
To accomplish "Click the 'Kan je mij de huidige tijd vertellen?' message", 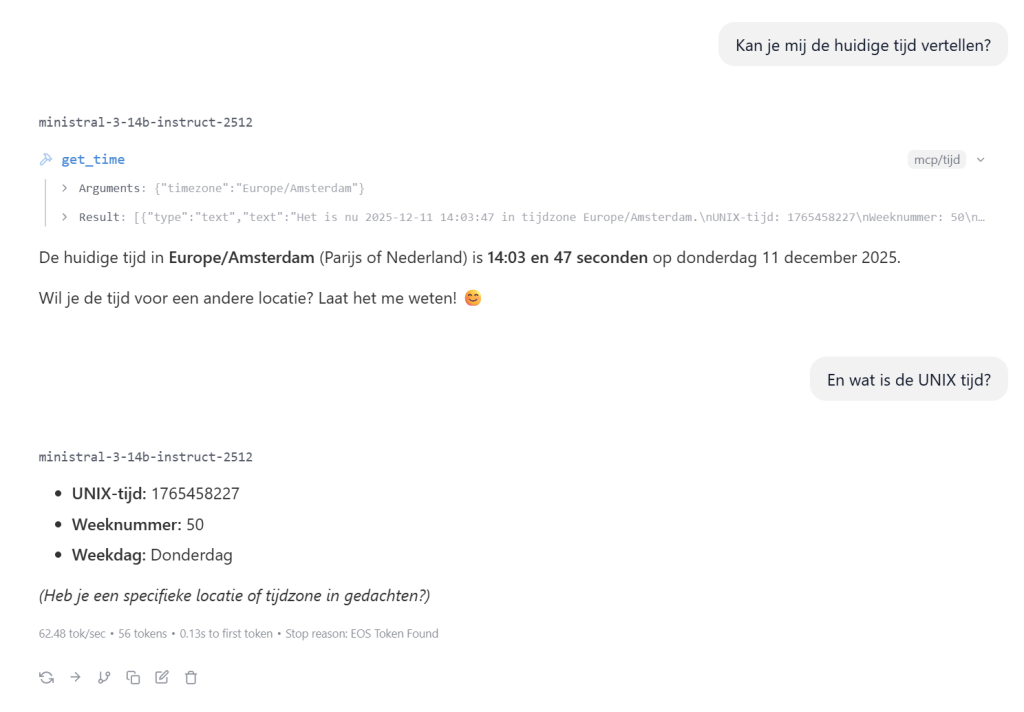I will 863,44.
